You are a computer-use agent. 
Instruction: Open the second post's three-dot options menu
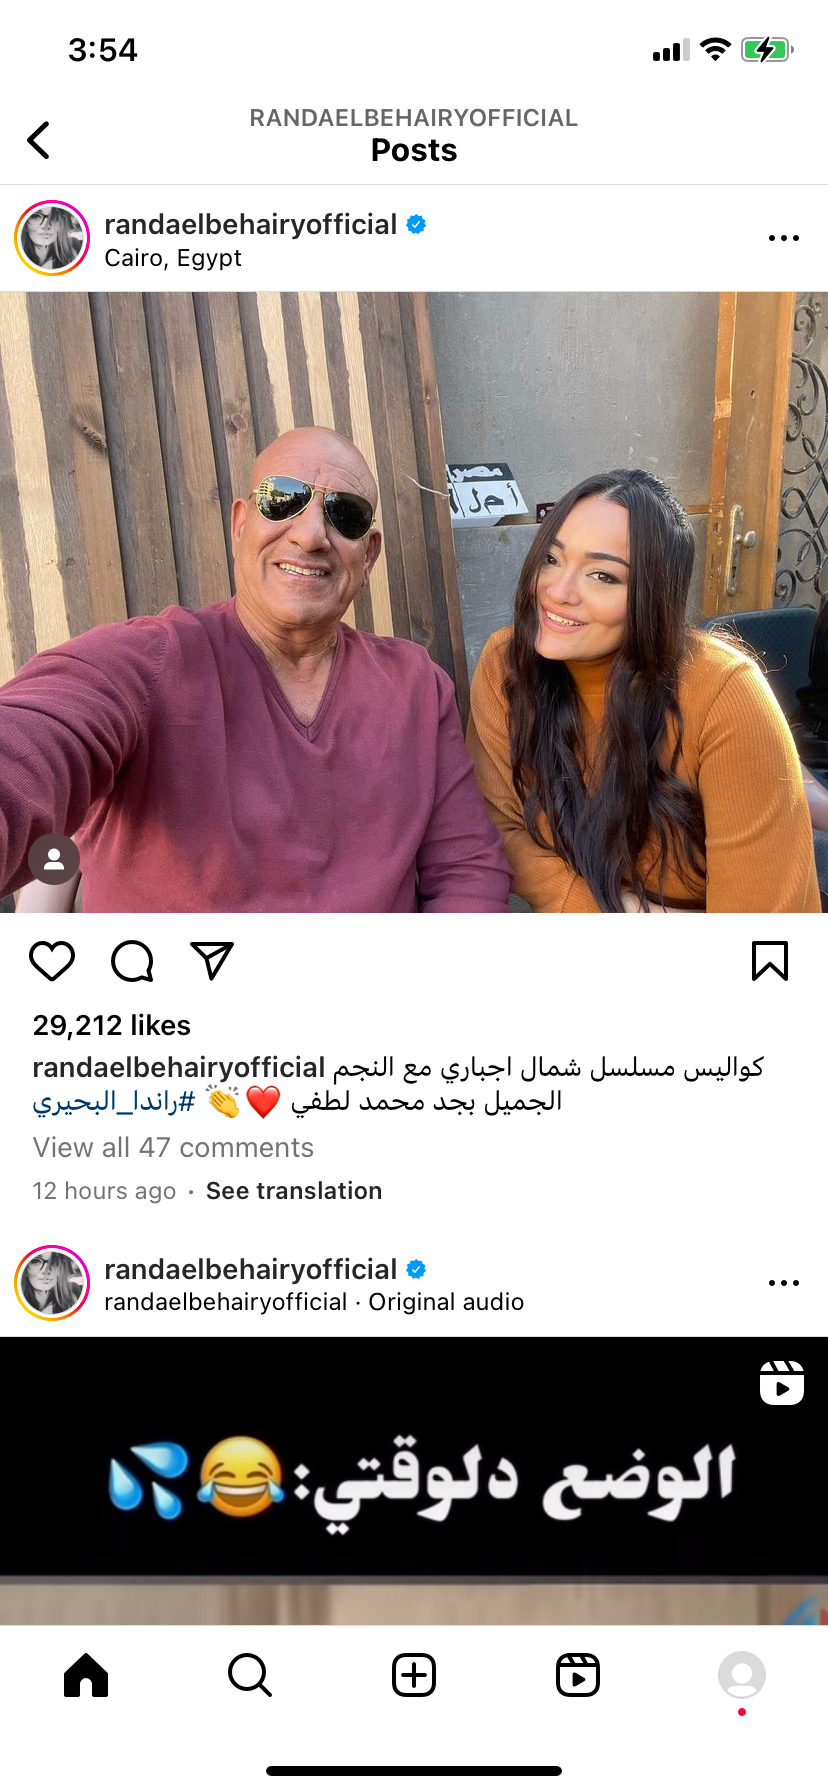[x=784, y=1283]
